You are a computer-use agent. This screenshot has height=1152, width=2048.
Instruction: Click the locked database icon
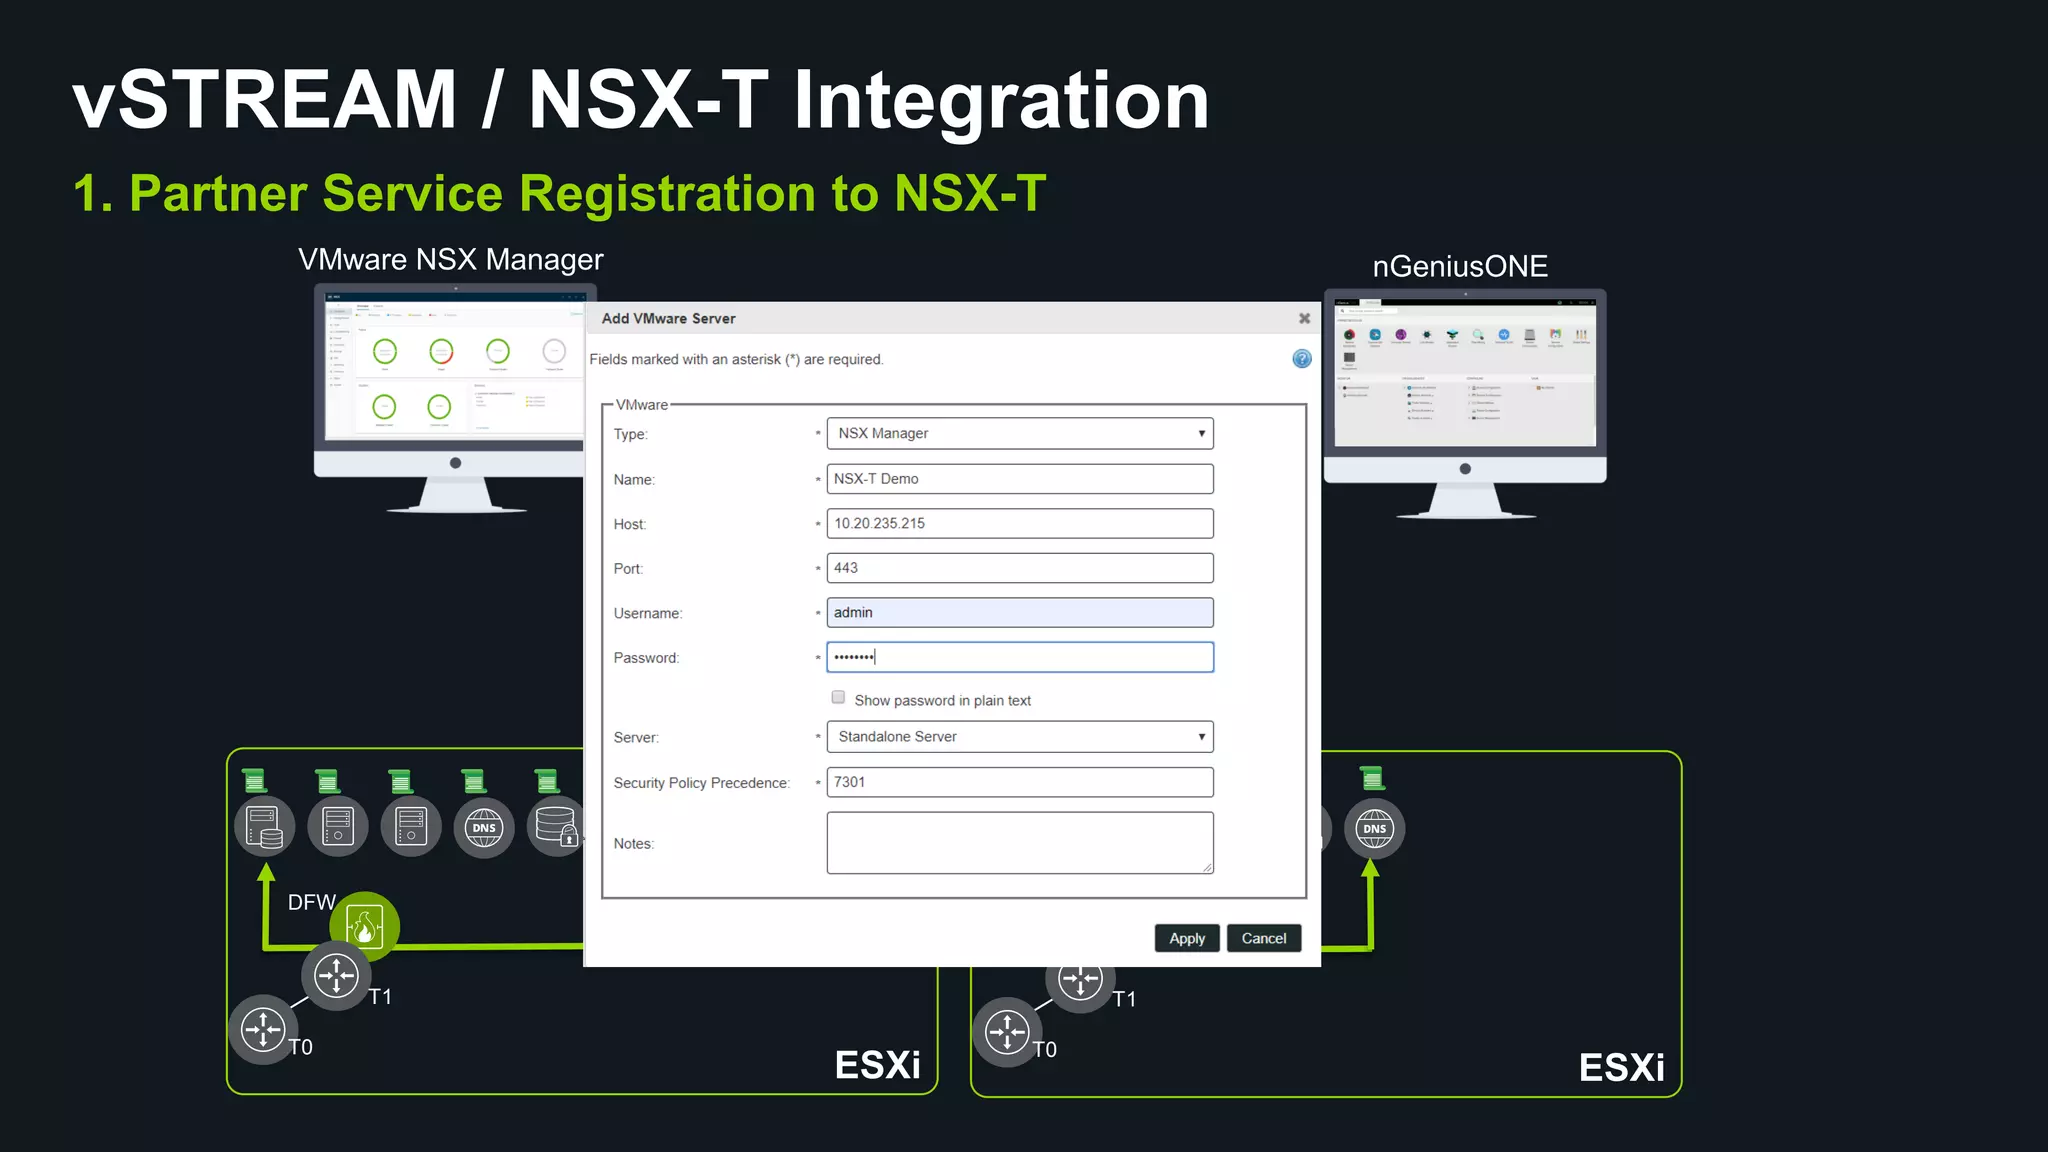coord(556,827)
